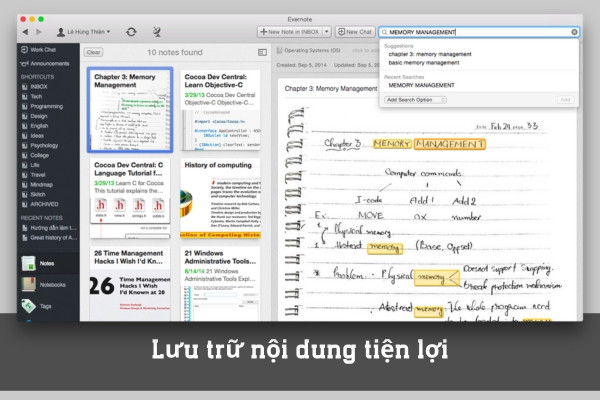Click the Created: Sep 5, 2014 text
Viewport: 600px width, 400px height.
click(x=302, y=65)
